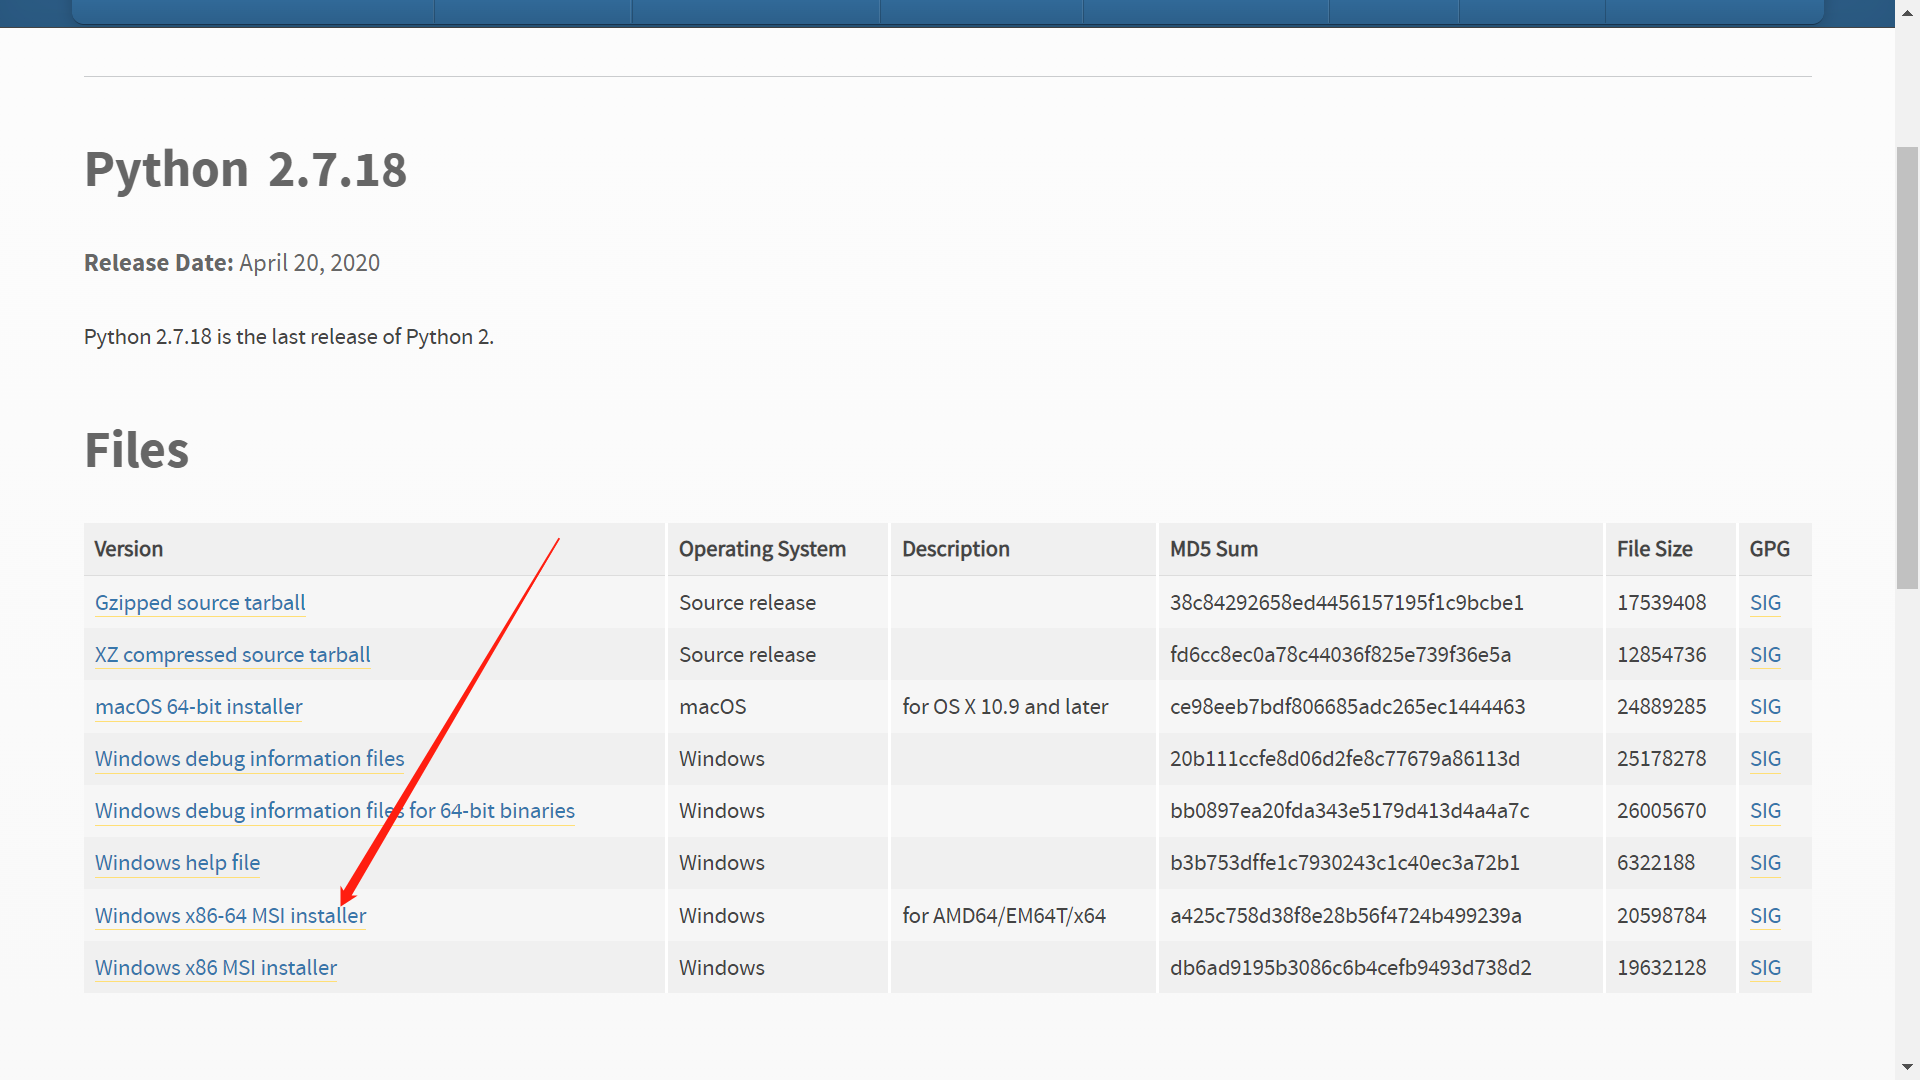Download Windows x86 MSI installer

click(215, 968)
